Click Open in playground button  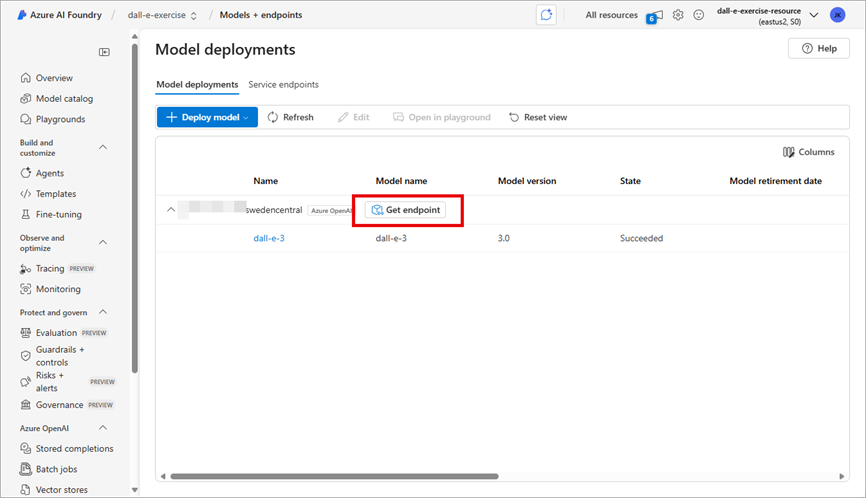coord(441,117)
